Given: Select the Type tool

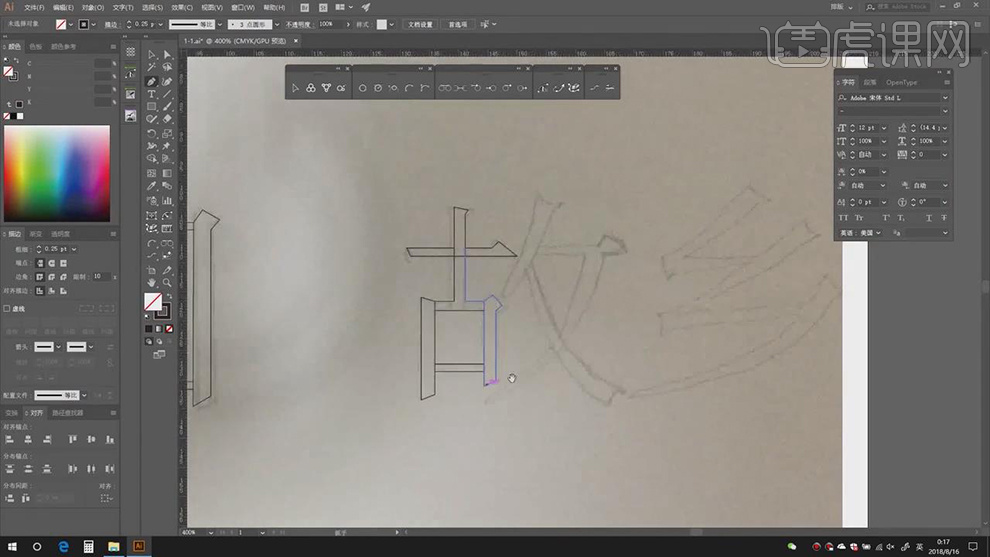Looking at the screenshot, I should pos(151,94).
